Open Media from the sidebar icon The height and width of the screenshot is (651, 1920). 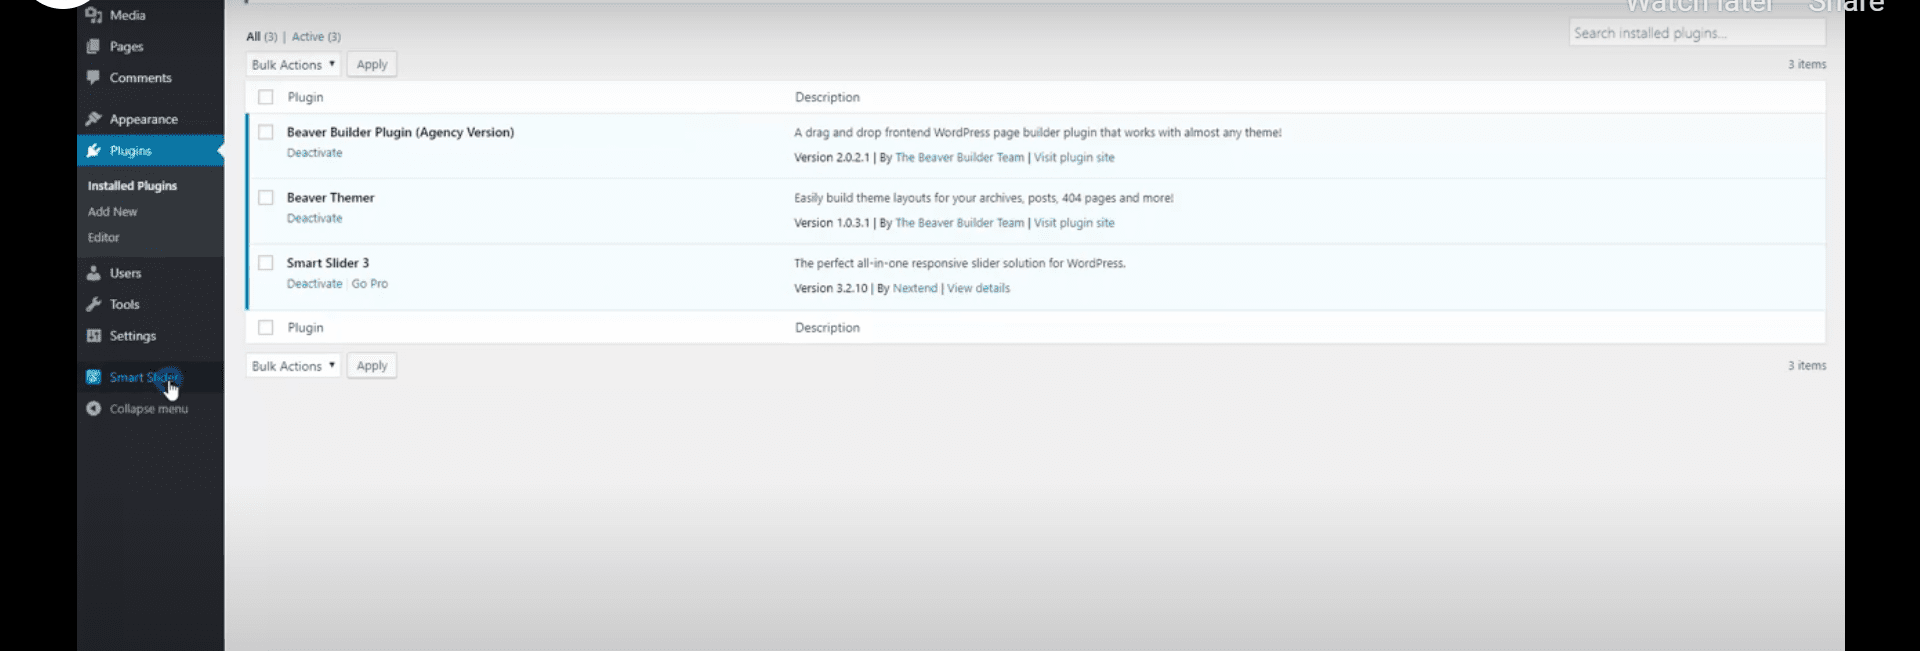pyautogui.click(x=94, y=15)
